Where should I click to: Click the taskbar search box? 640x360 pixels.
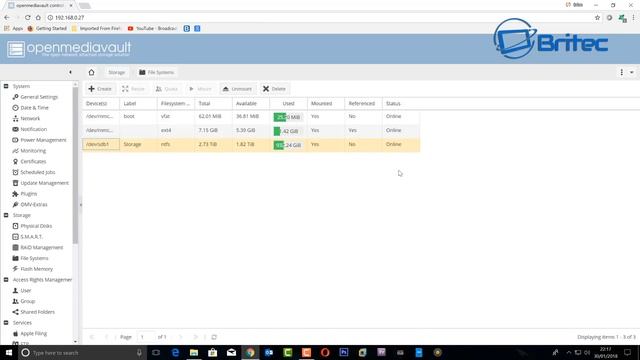(82, 353)
